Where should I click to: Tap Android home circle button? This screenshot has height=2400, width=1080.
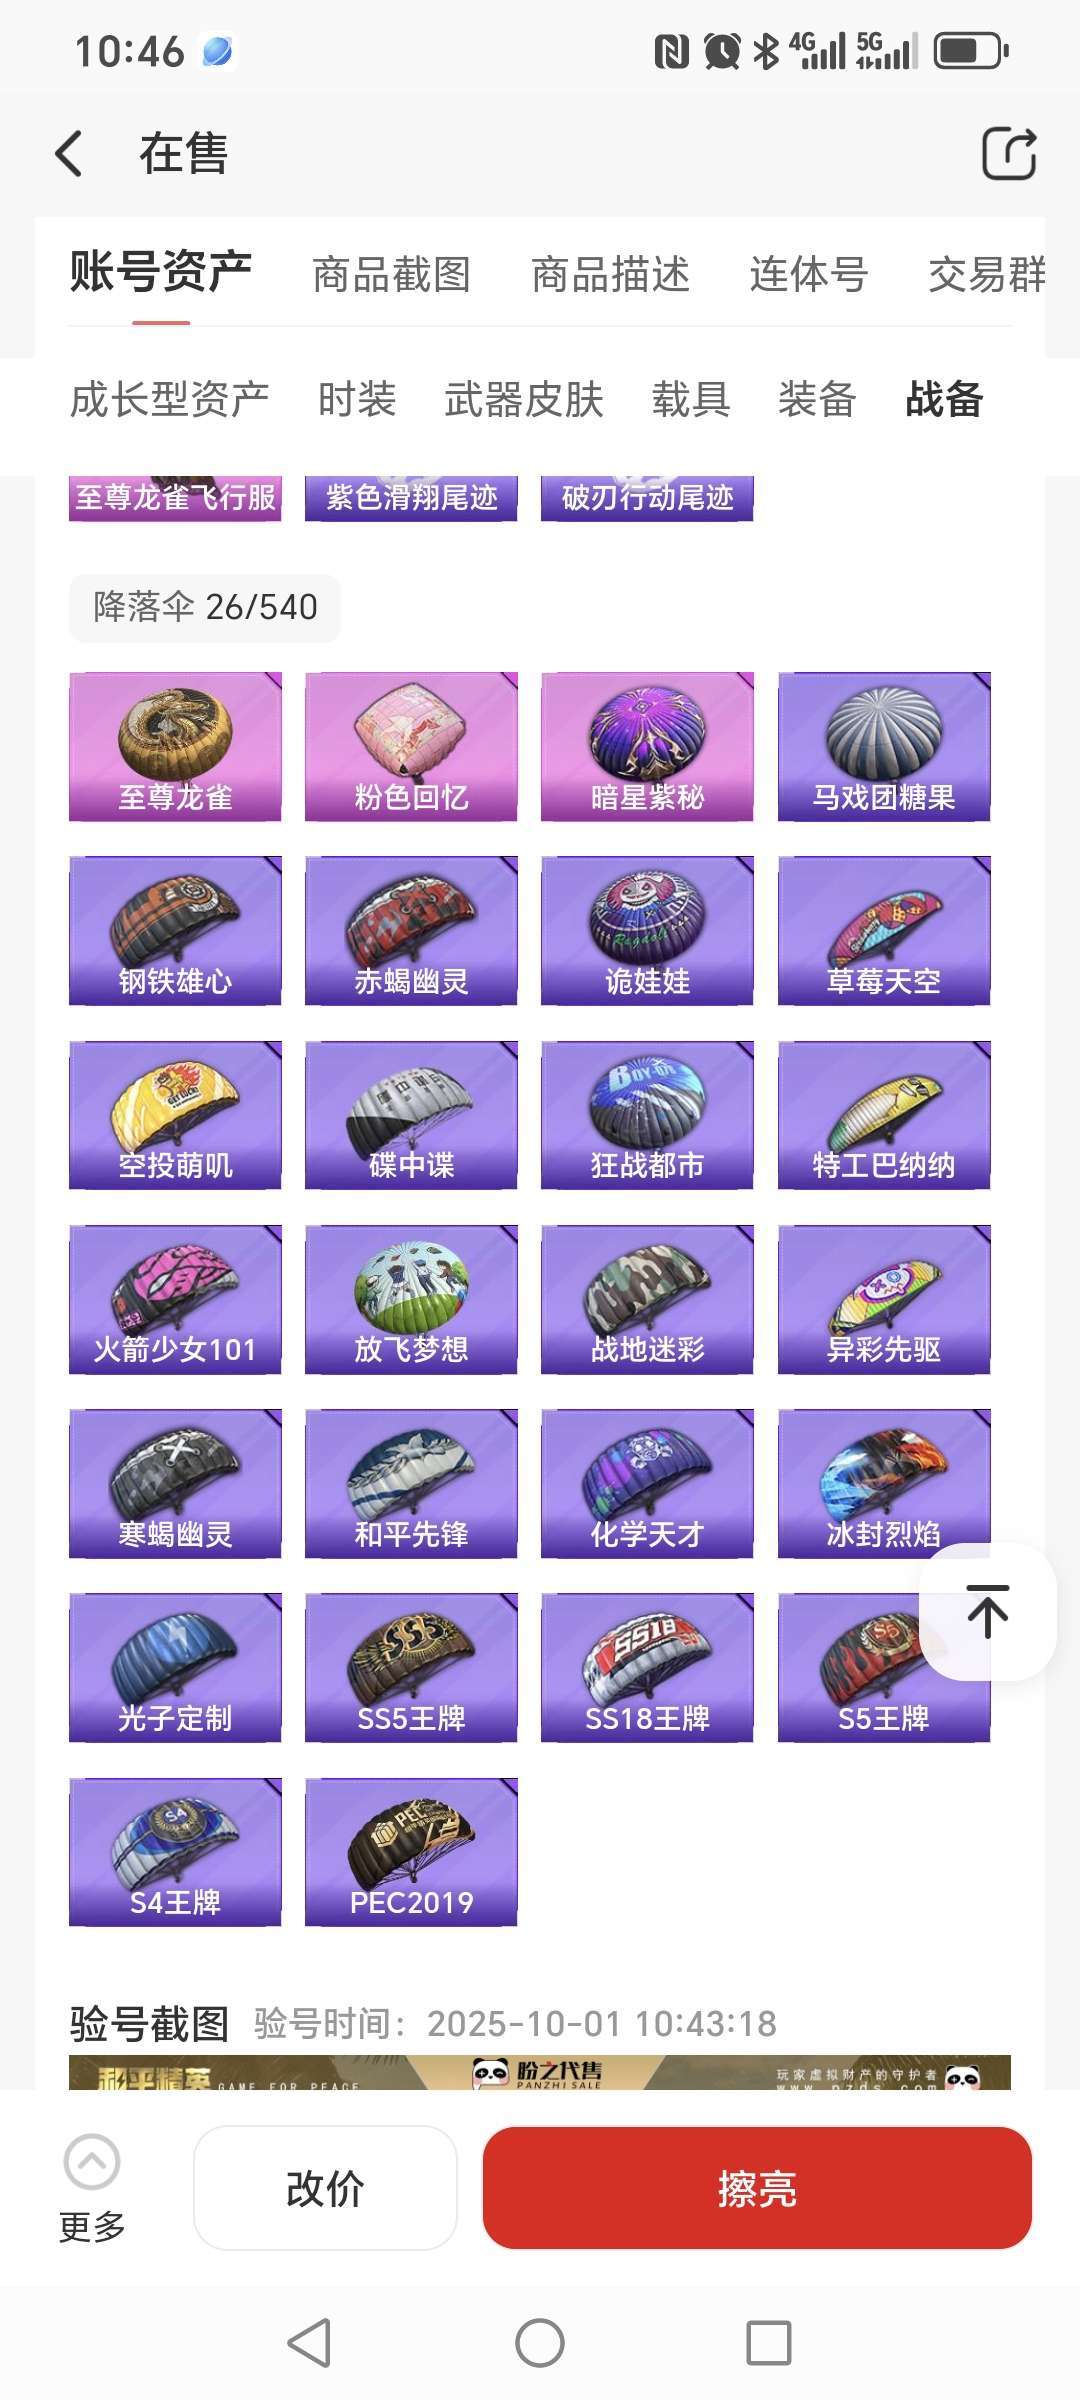coord(540,2343)
